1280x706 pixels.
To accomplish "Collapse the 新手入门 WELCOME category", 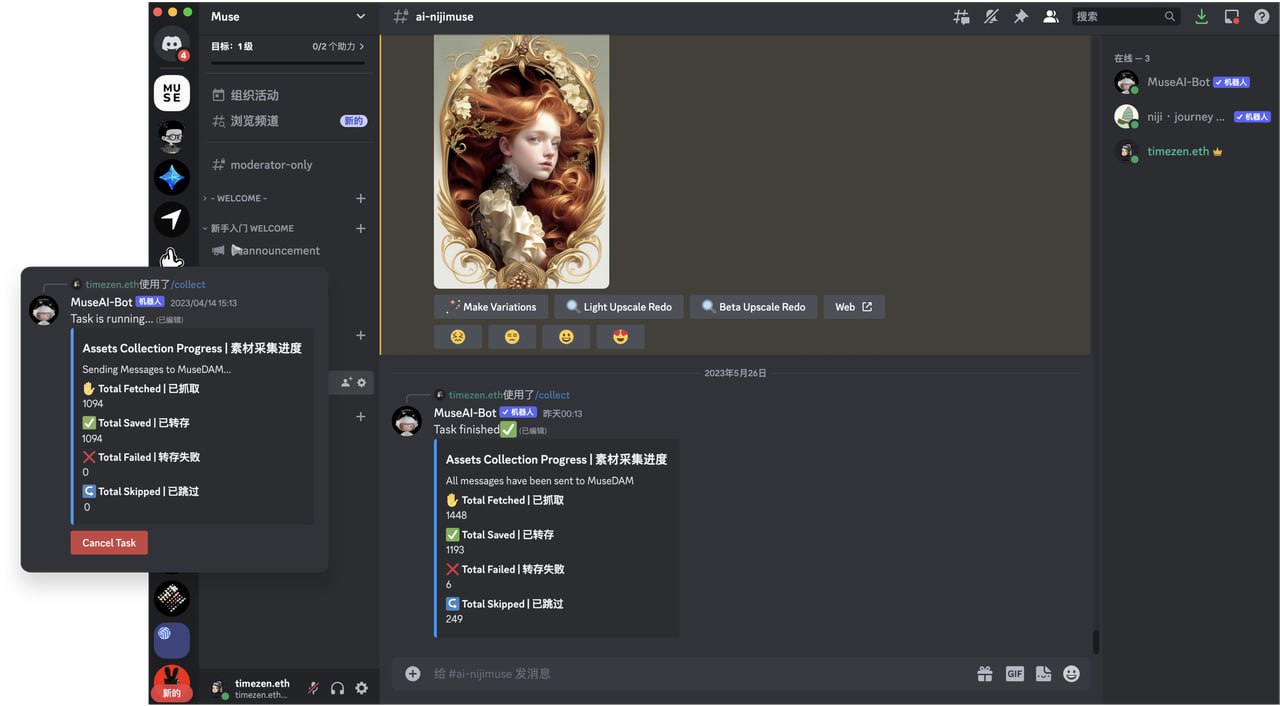I will click(x=252, y=228).
